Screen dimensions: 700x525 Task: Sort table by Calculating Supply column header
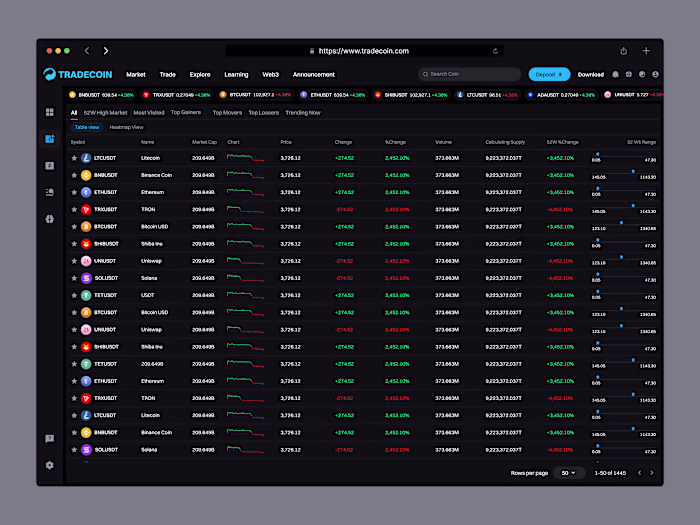coord(505,142)
